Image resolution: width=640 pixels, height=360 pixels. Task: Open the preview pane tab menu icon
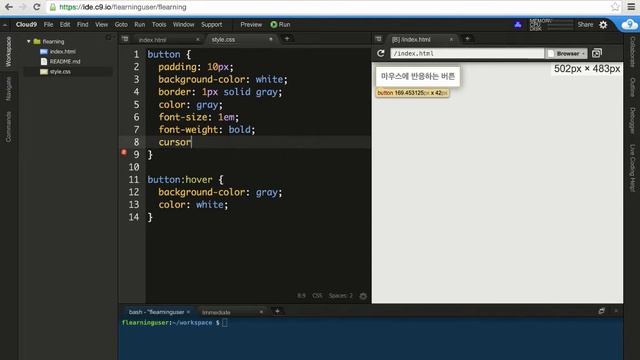point(378,39)
